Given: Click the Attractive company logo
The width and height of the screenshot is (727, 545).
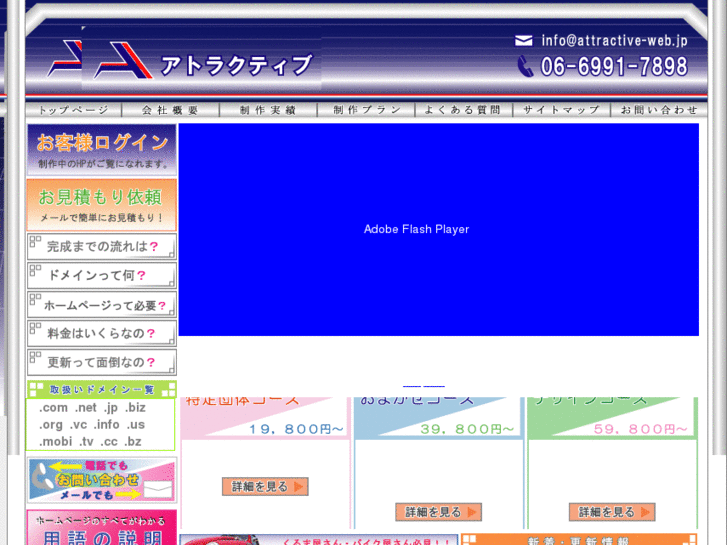Looking at the screenshot, I should tap(202, 59).
